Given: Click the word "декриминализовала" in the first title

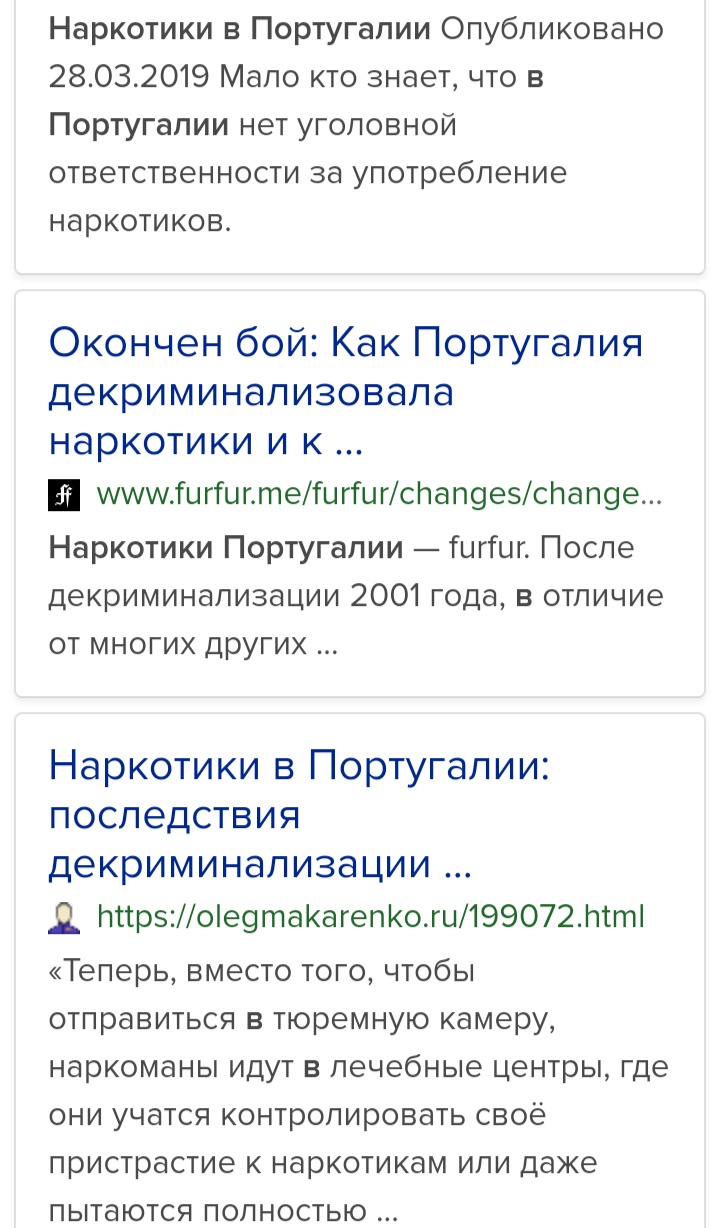Looking at the screenshot, I should click(251, 392).
